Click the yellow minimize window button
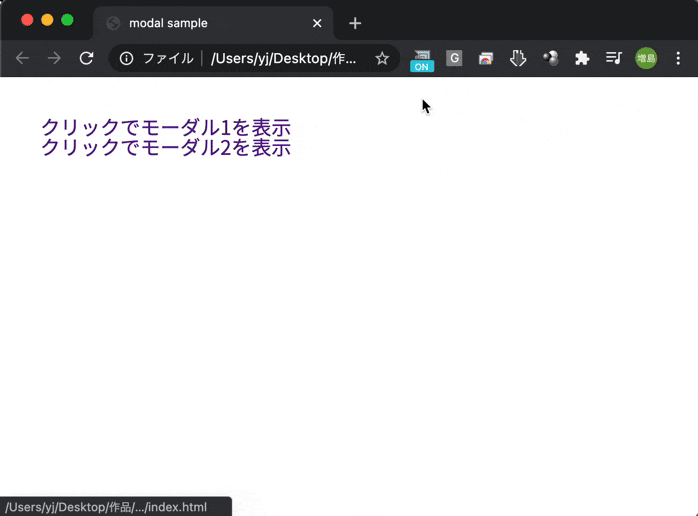Viewport: 698px width, 516px height. [47, 20]
